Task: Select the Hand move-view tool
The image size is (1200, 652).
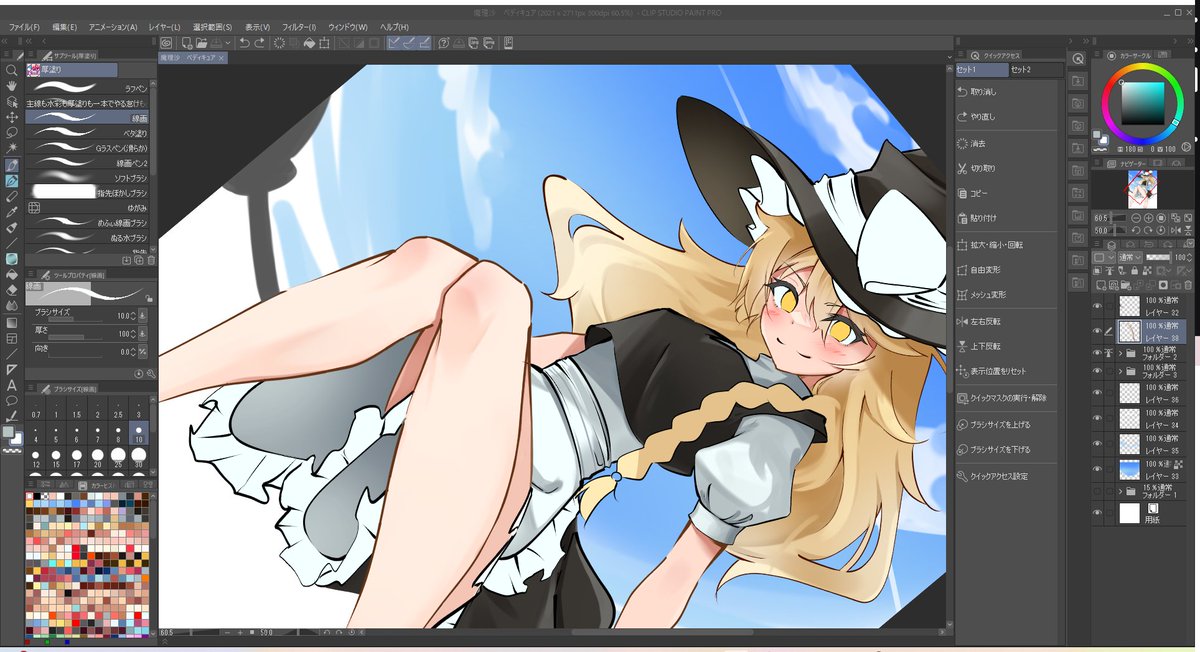Action: pyautogui.click(x=11, y=86)
